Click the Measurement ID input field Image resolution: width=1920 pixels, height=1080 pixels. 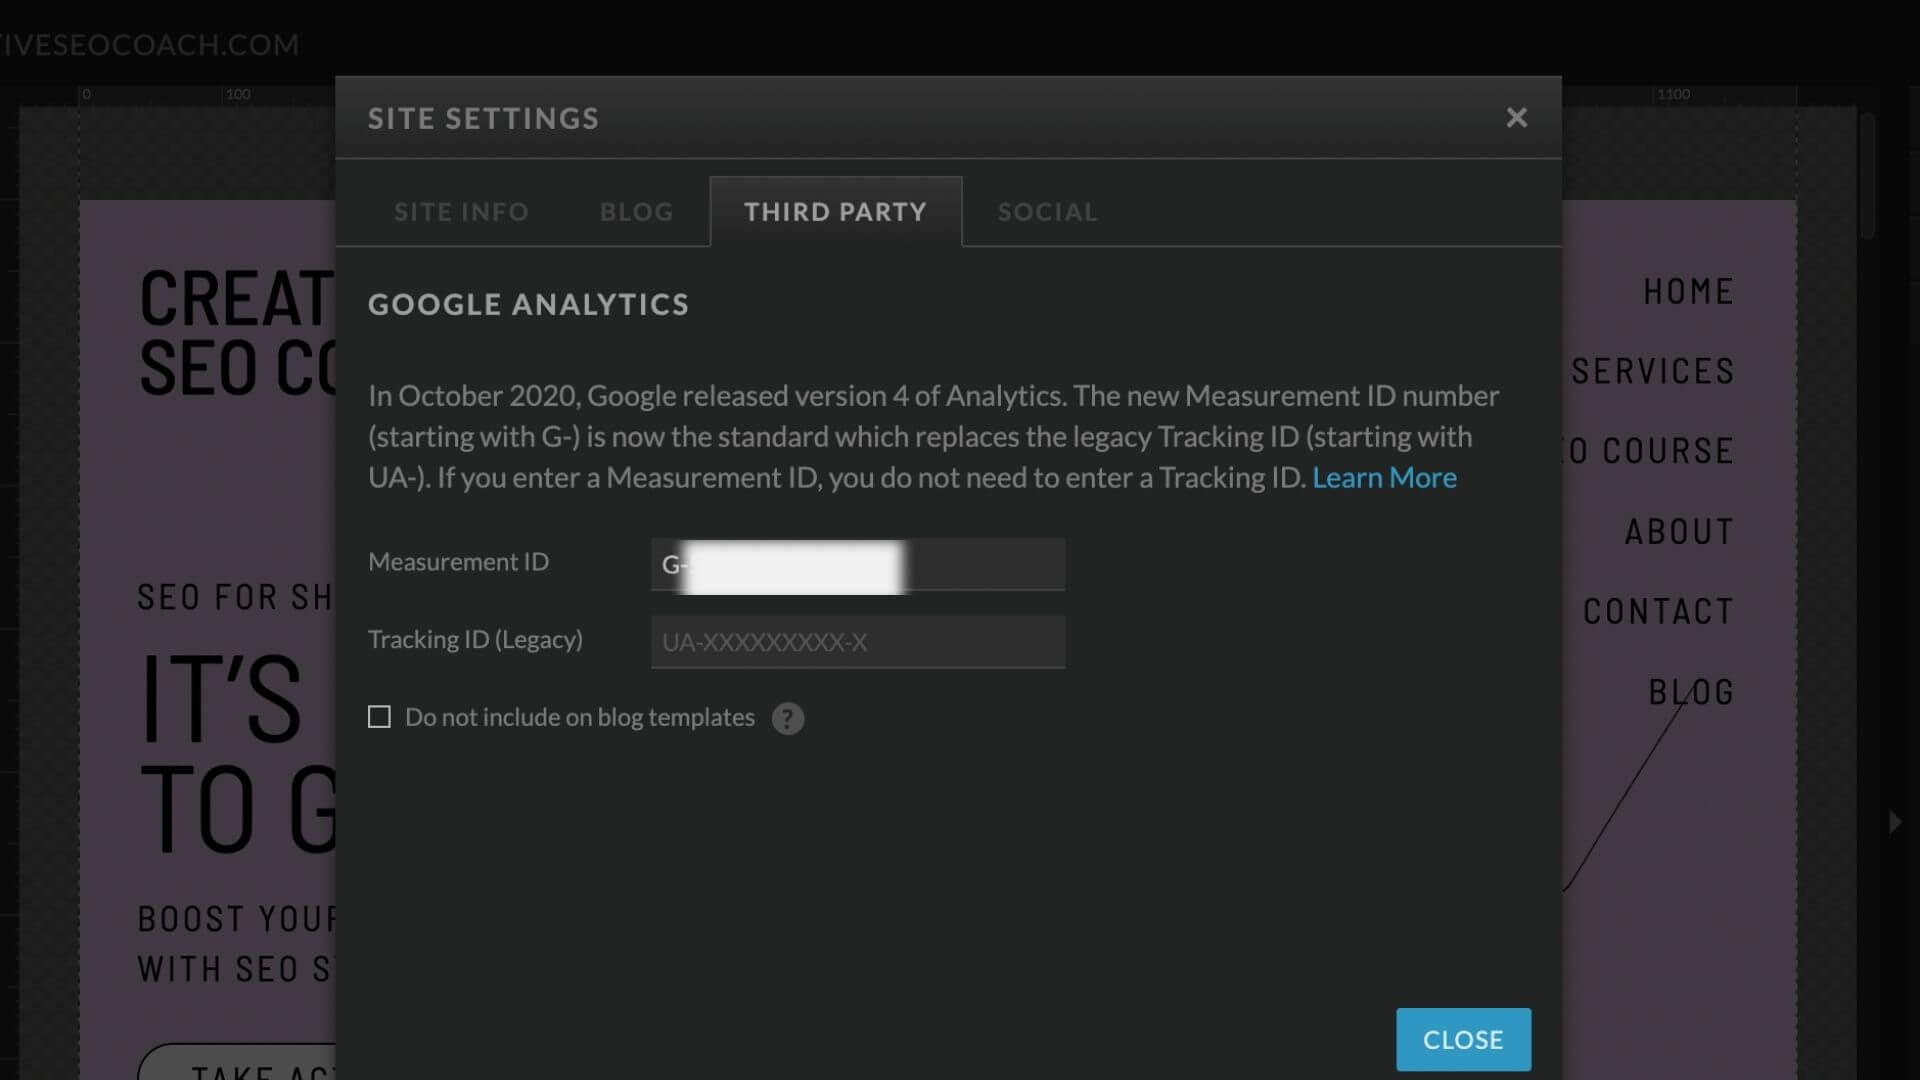click(857, 564)
